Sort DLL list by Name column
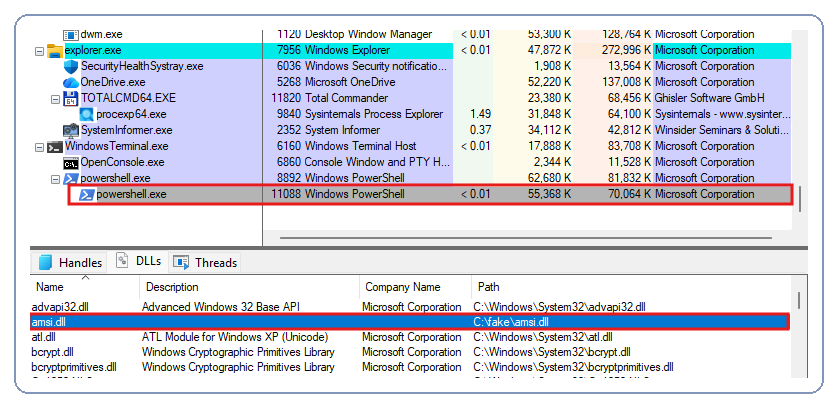The width and height of the screenshot is (838, 408). (85, 287)
